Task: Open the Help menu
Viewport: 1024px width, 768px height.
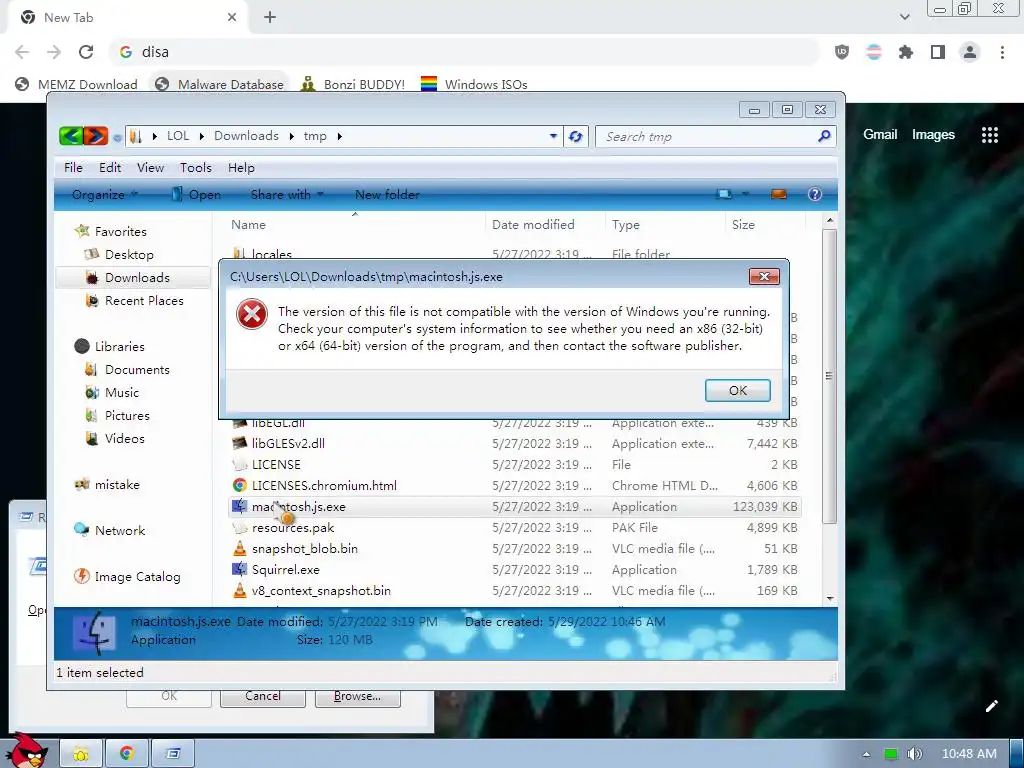Action: pyautogui.click(x=241, y=168)
